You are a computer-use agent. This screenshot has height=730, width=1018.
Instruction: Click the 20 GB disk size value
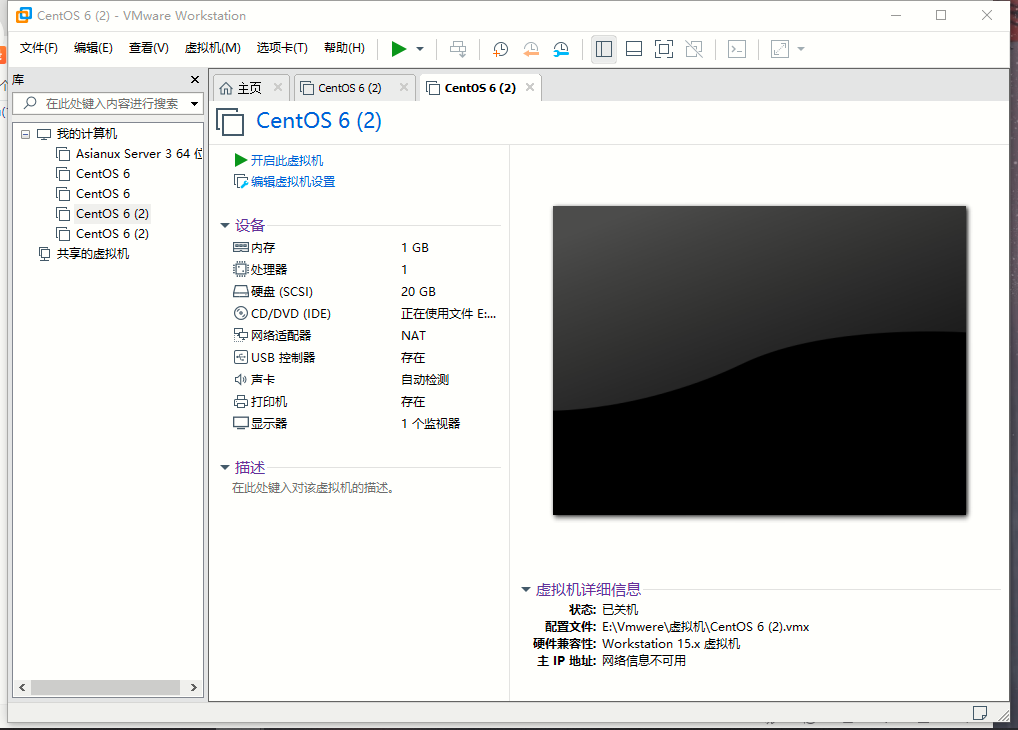click(418, 292)
